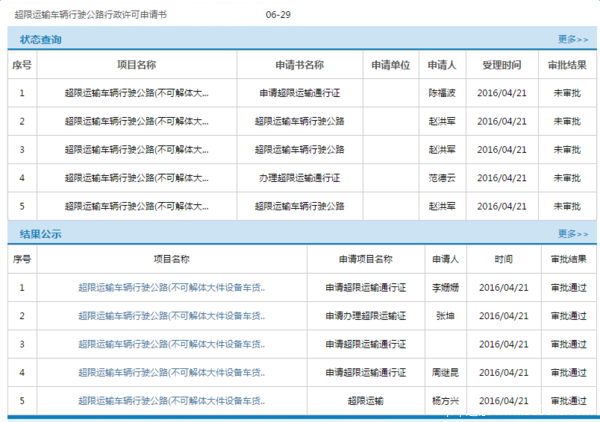600x422 pixels.
Task: Select the 结果公示 section header
Action: (41, 234)
